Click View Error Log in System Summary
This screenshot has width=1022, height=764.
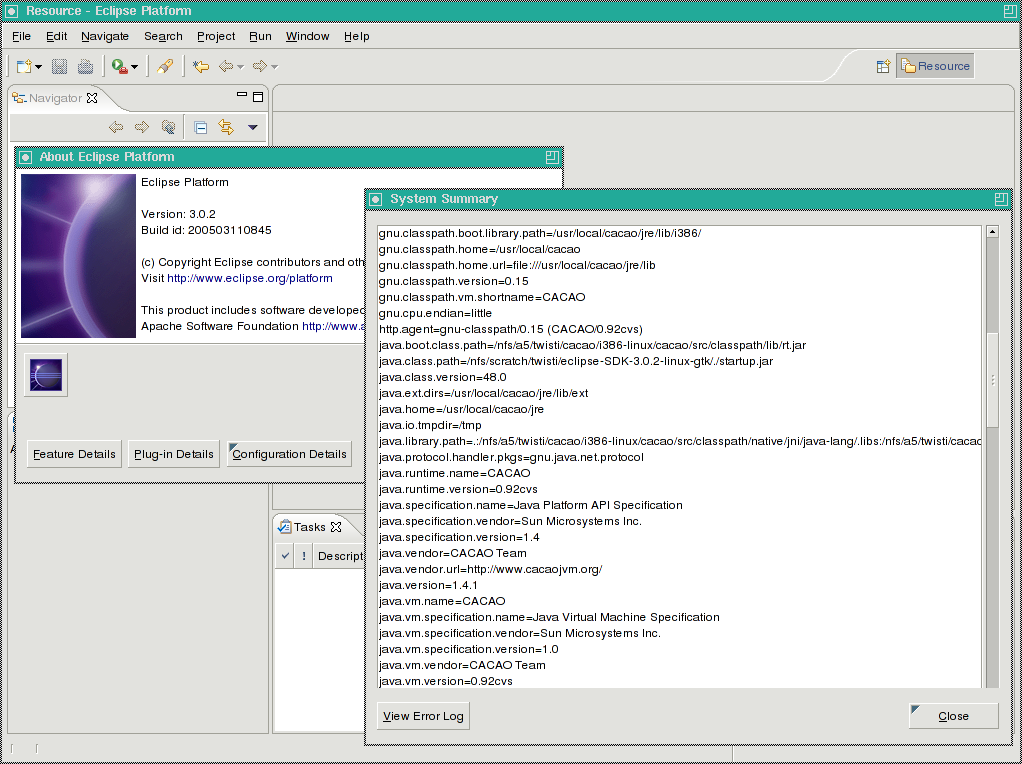[x=423, y=716]
